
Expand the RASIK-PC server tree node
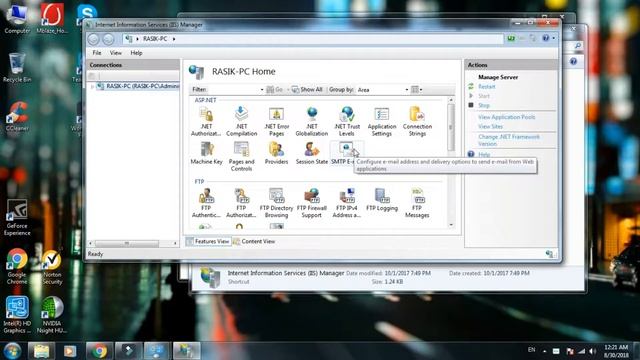point(93,87)
